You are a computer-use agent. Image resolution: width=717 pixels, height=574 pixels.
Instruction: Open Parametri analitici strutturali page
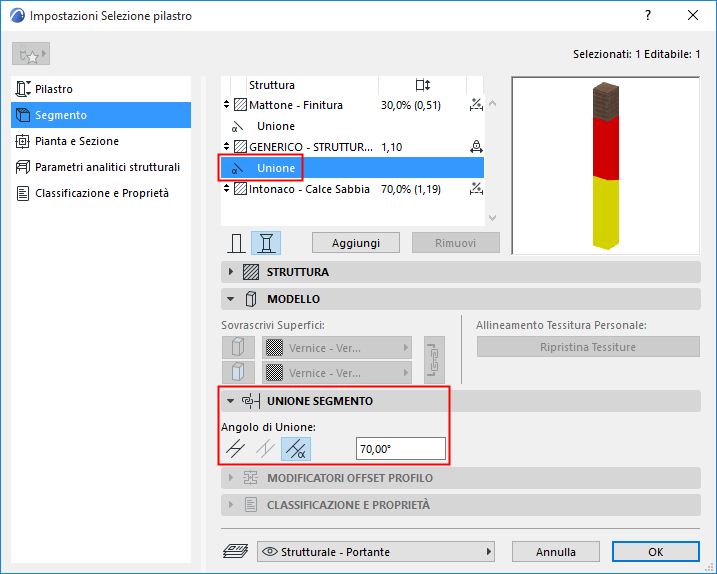click(101, 167)
